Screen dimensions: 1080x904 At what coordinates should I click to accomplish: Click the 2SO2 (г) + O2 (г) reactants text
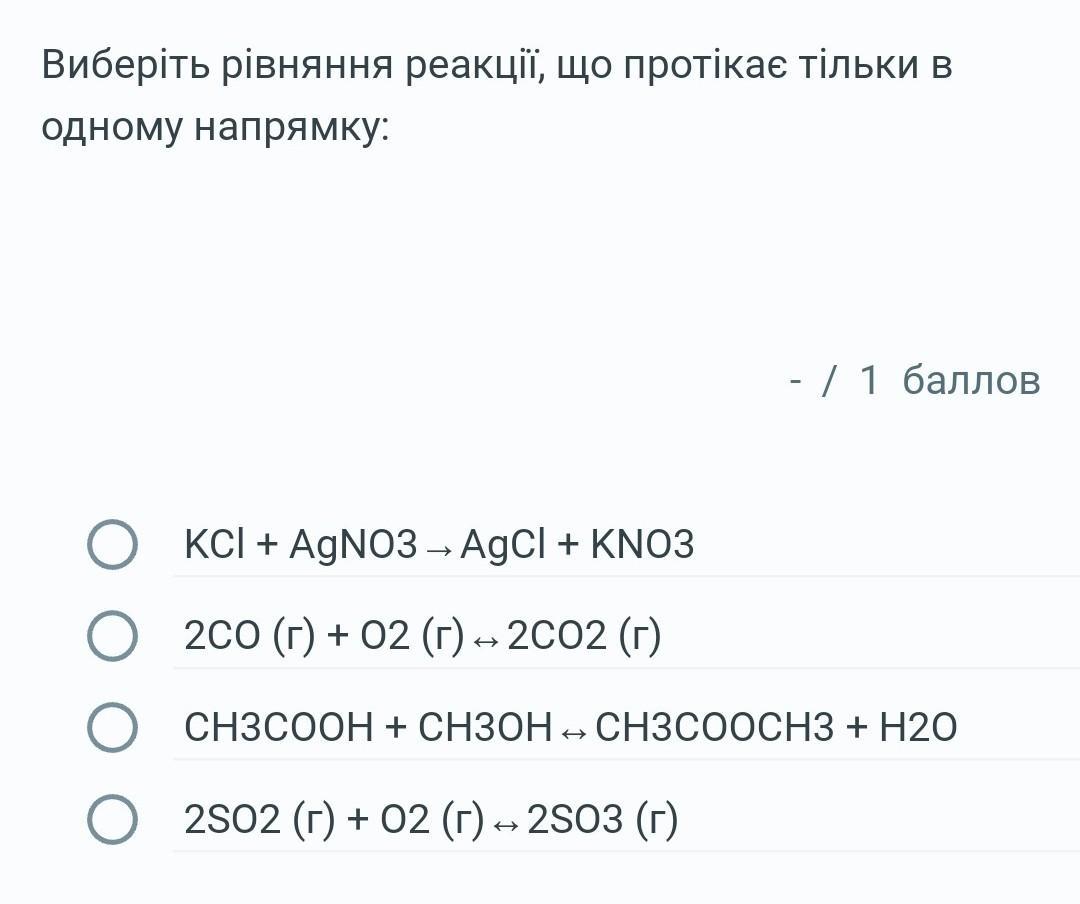pyautogui.click(x=334, y=819)
